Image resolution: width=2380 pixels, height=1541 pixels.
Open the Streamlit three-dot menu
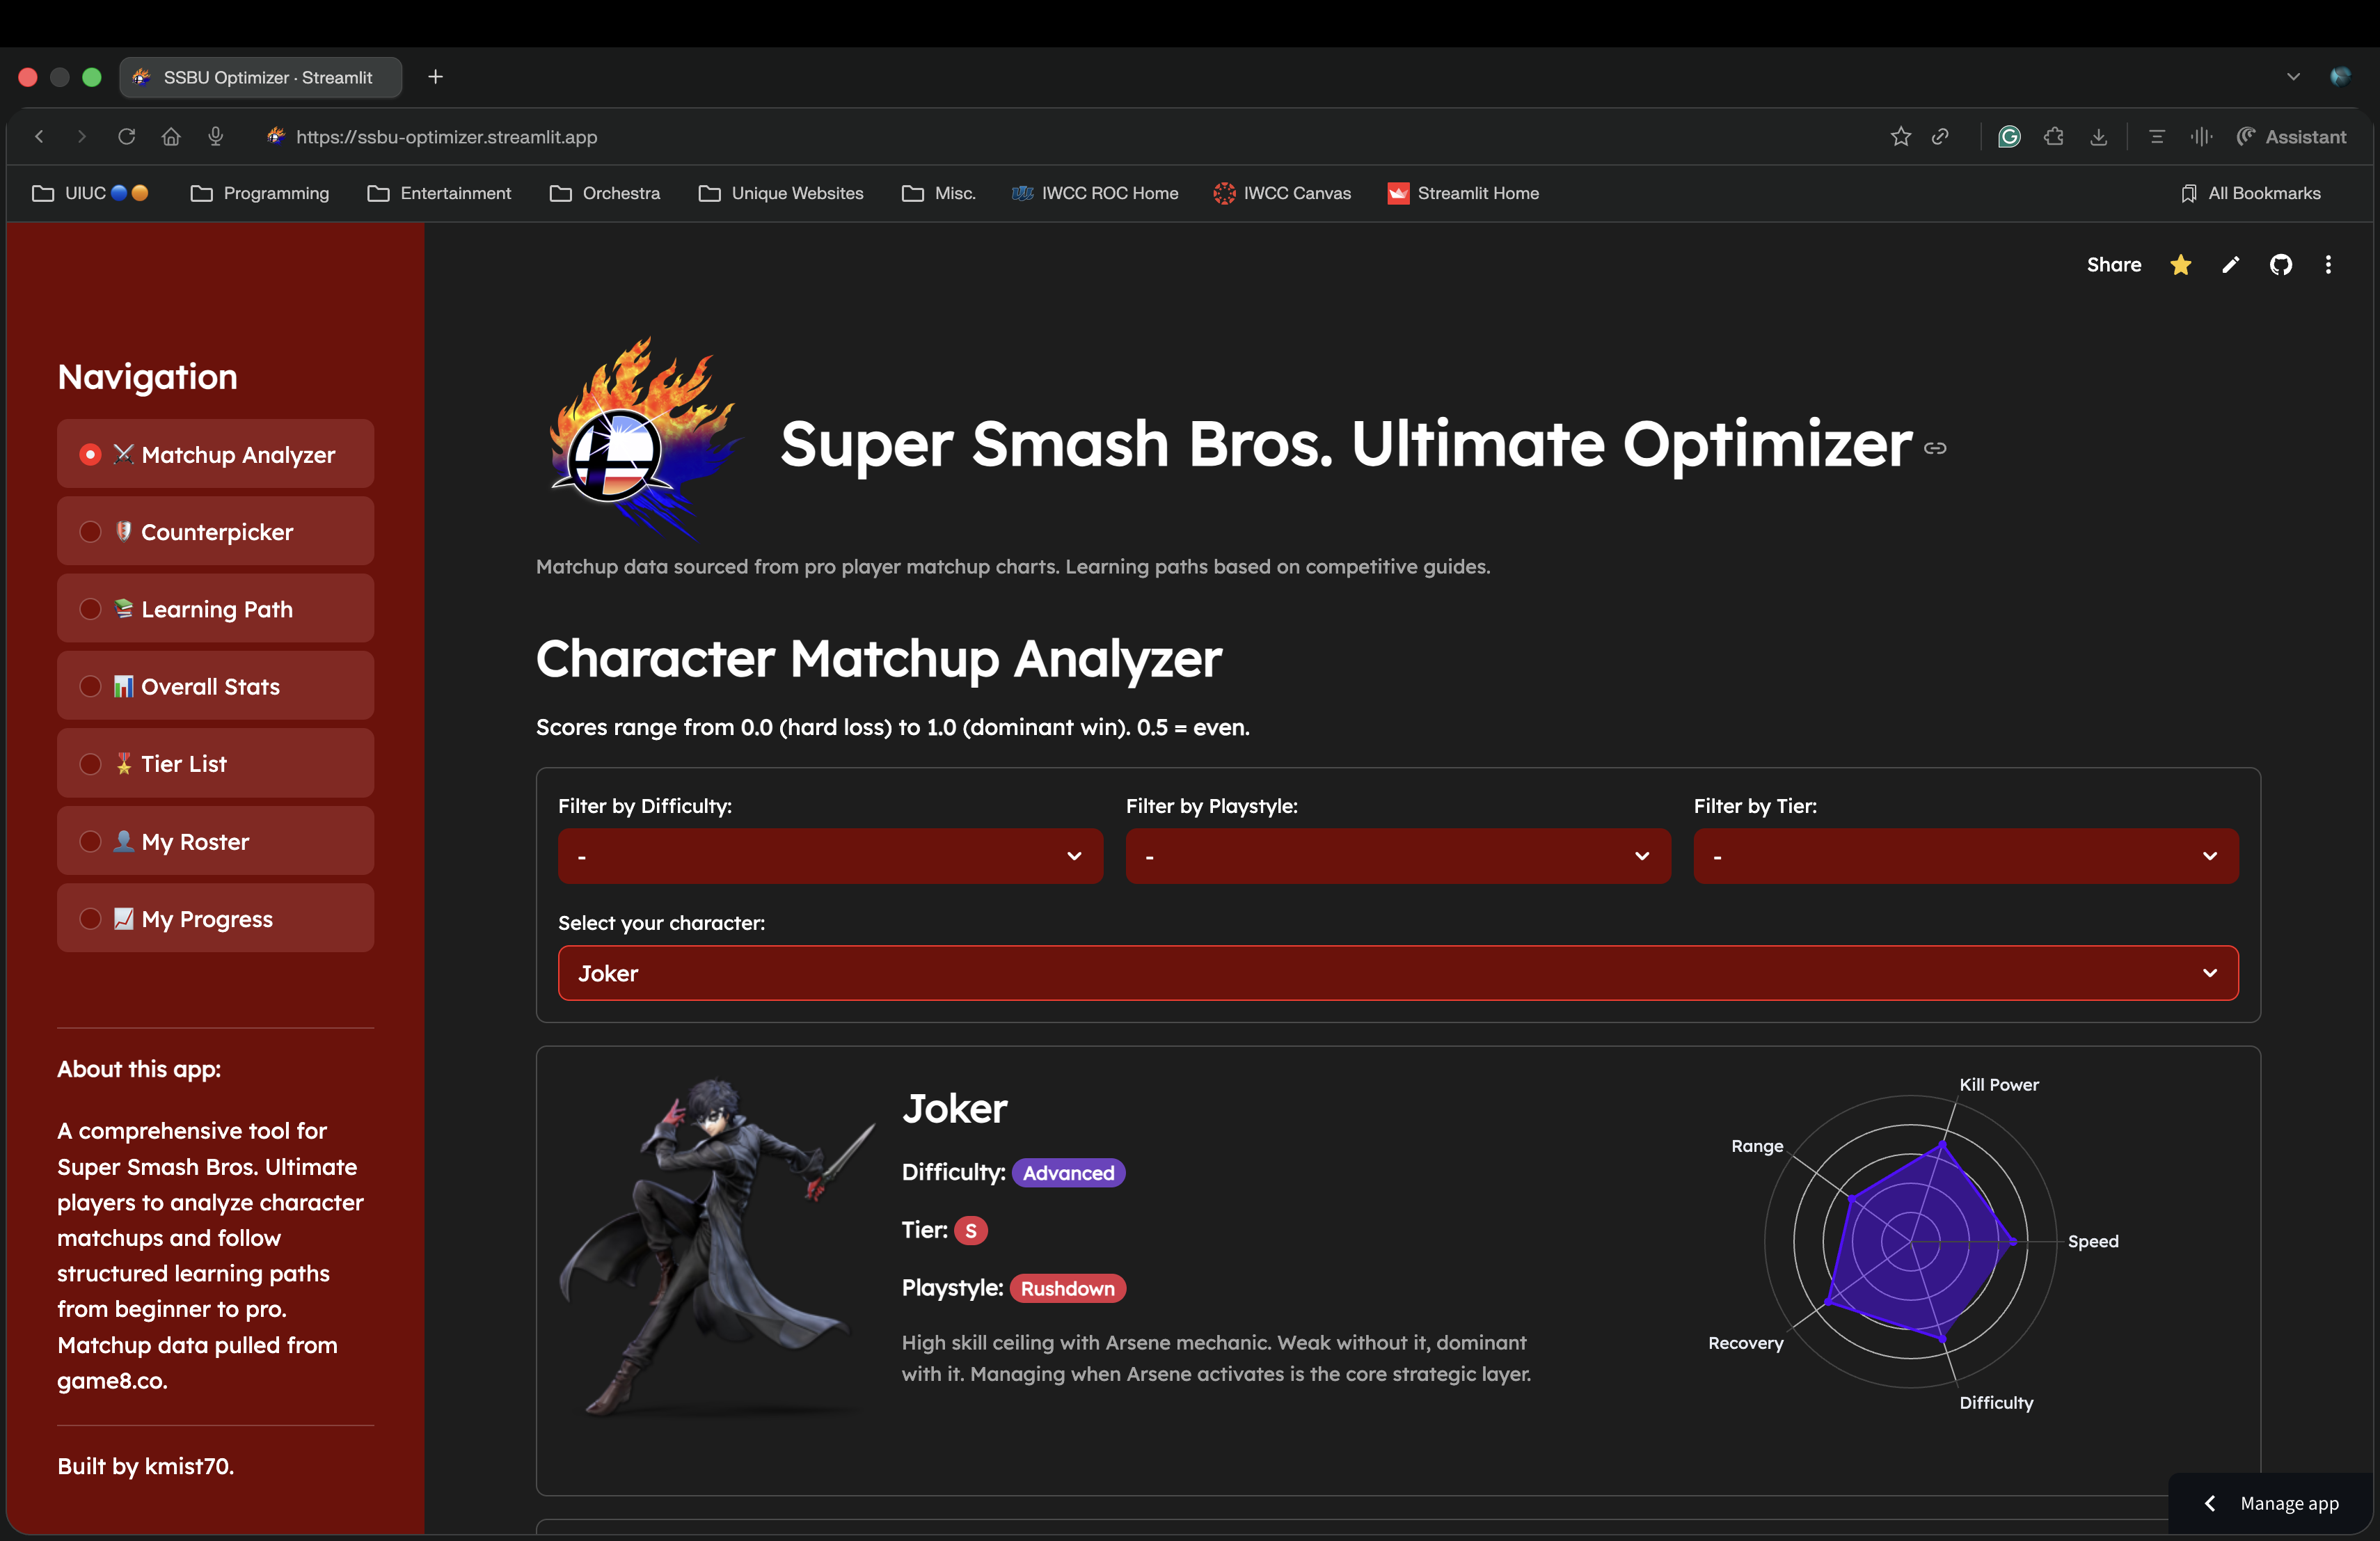(2328, 265)
